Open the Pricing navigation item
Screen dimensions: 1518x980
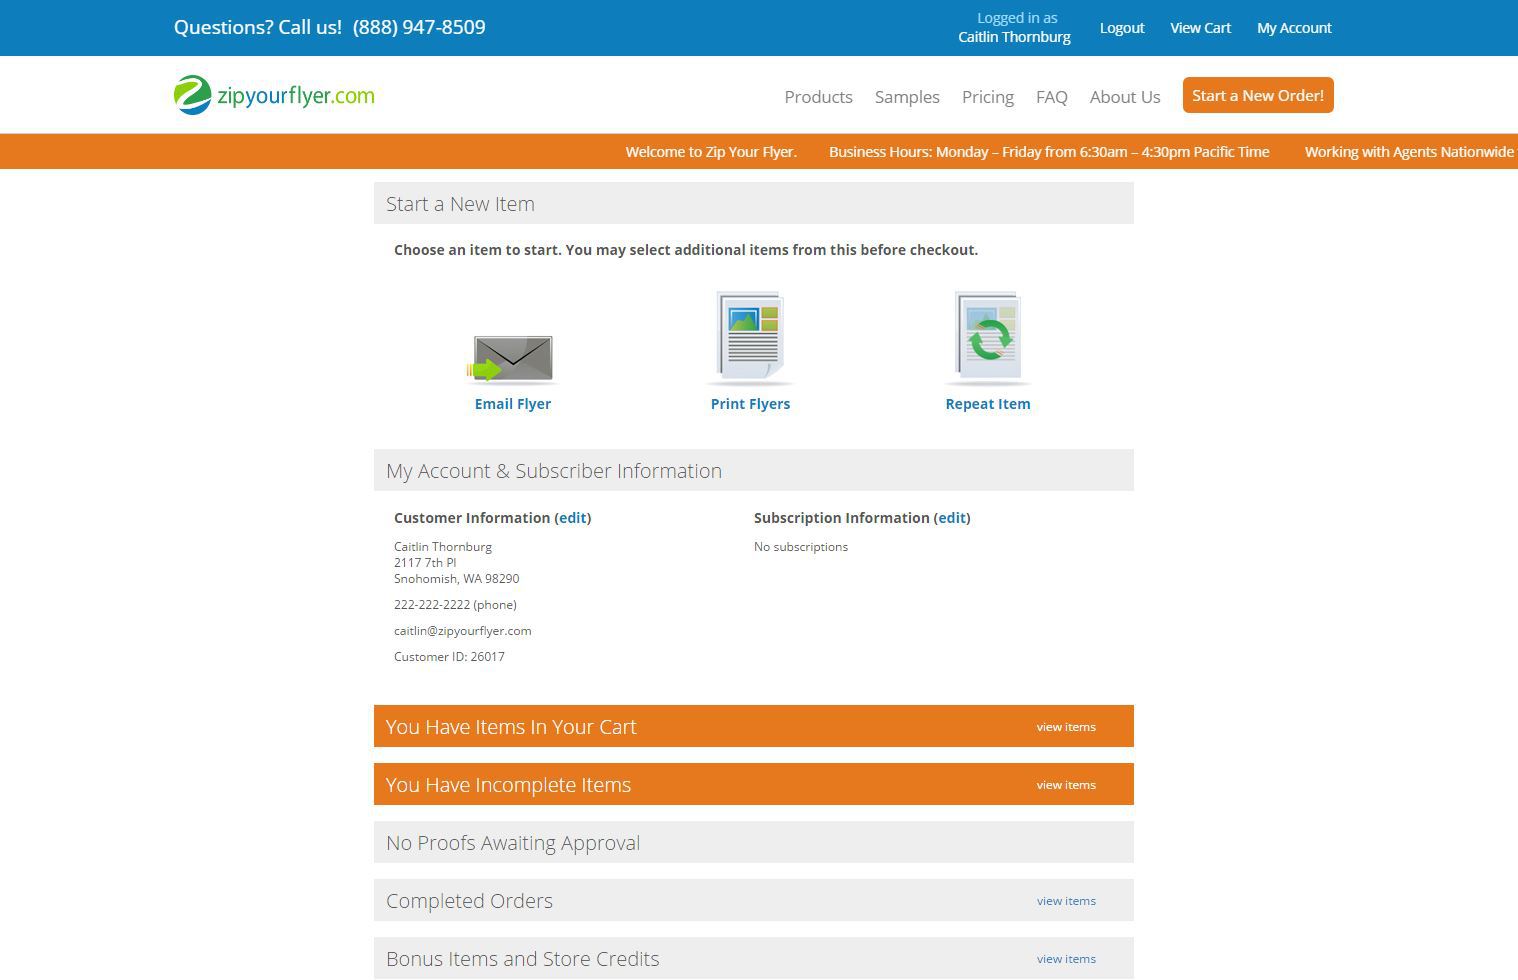click(x=987, y=97)
